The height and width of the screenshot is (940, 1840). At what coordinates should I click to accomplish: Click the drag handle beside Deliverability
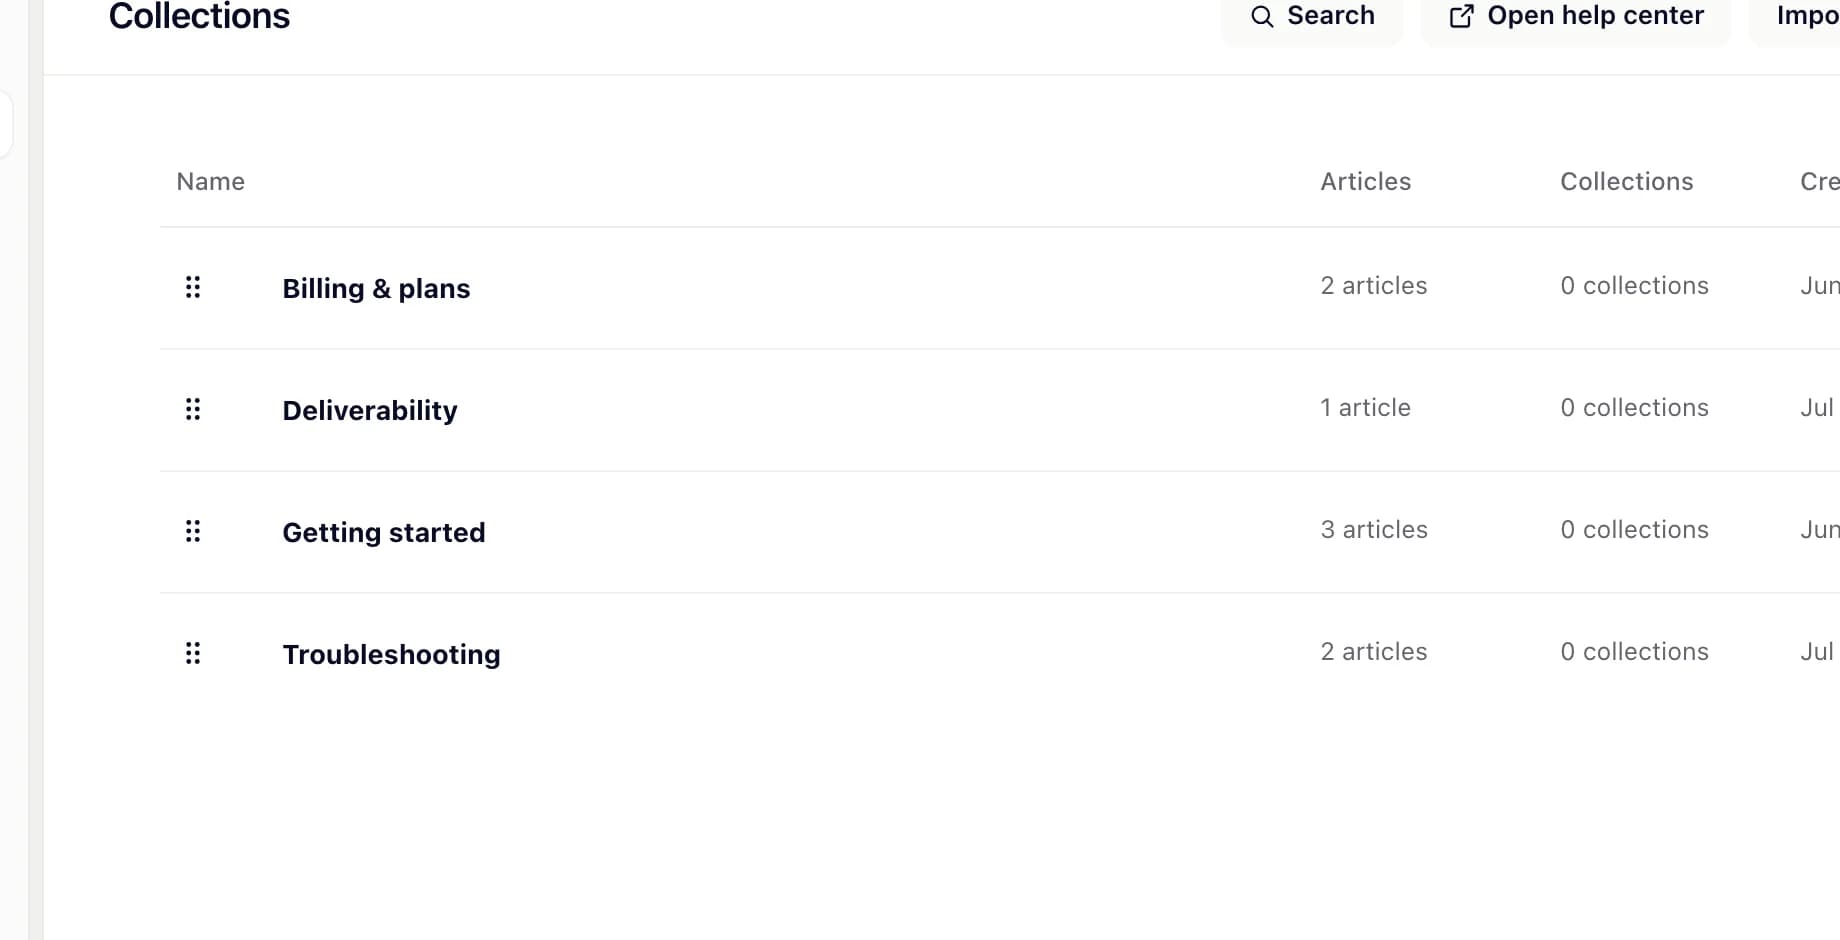pos(193,409)
